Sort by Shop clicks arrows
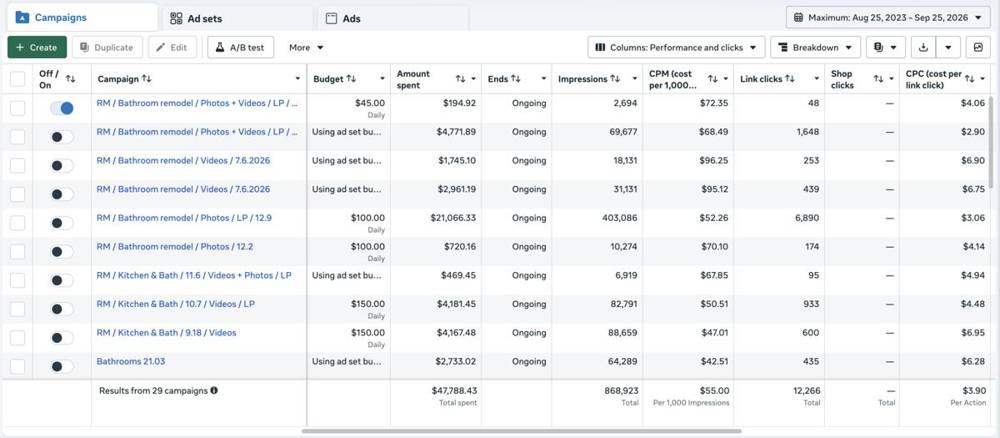1000x438 pixels. (x=878, y=78)
